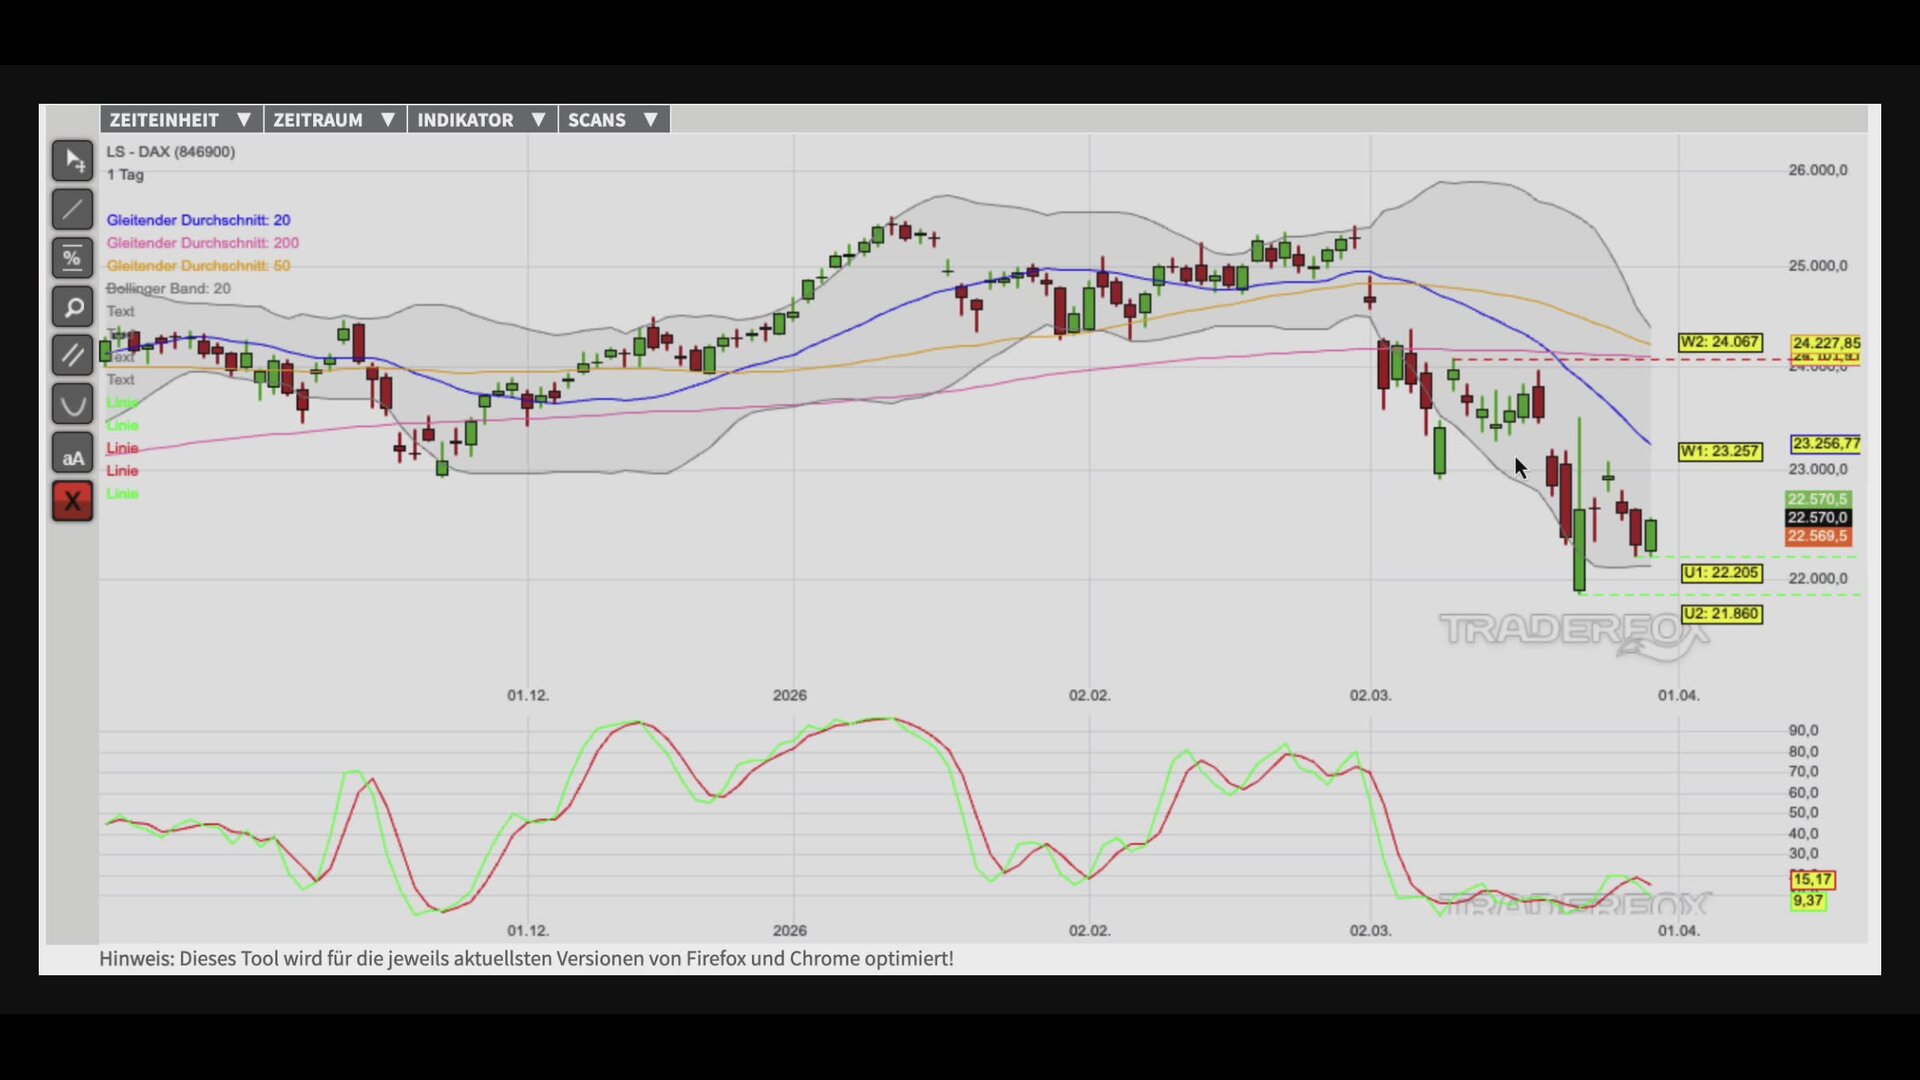The image size is (1920, 1080).
Task: Open the ZEITEINHEIT dropdown
Action: tap(180, 120)
